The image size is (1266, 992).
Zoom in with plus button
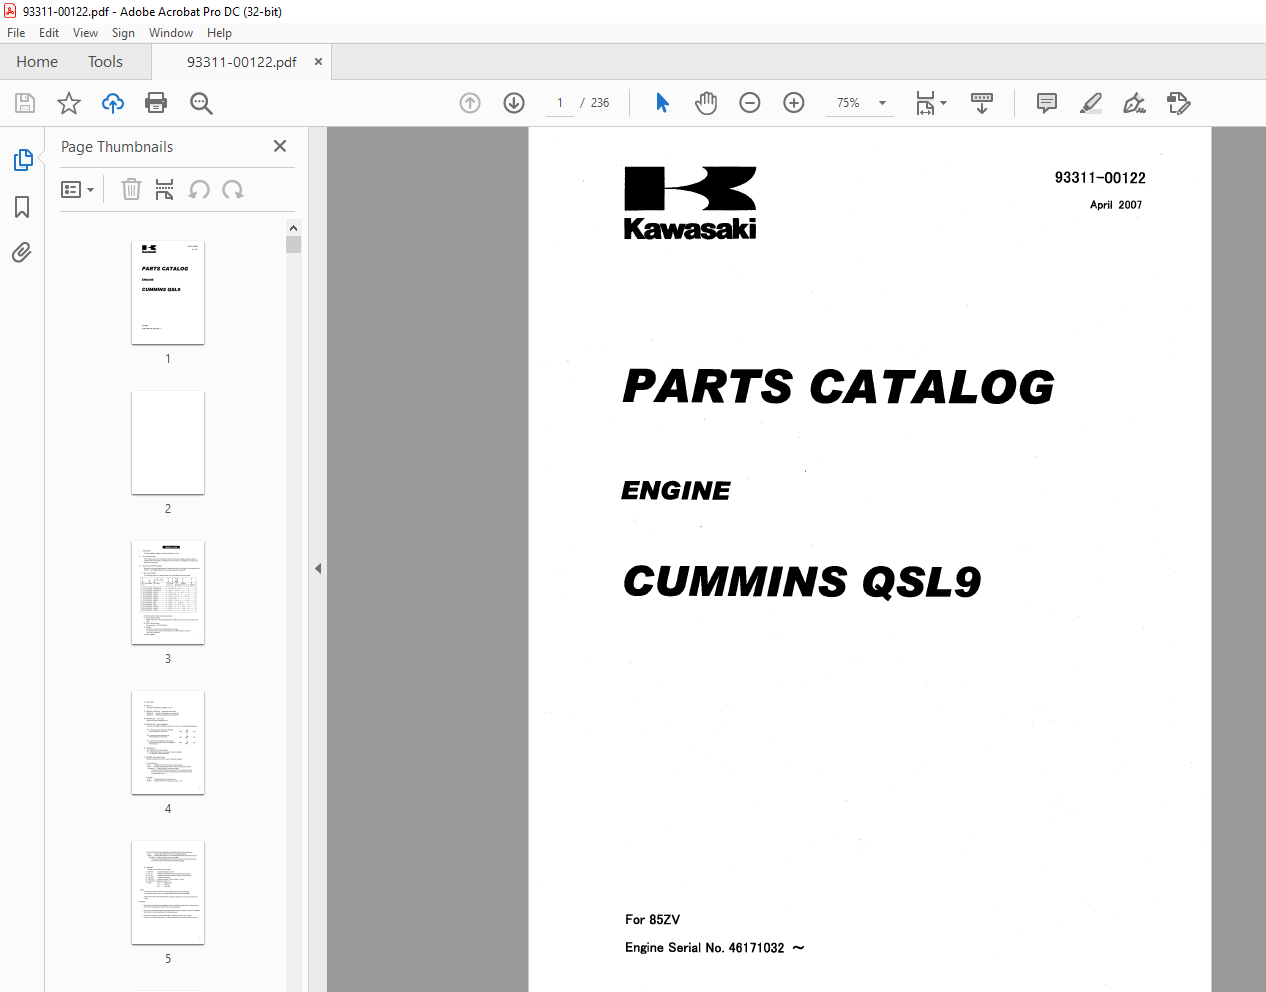click(x=794, y=103)
